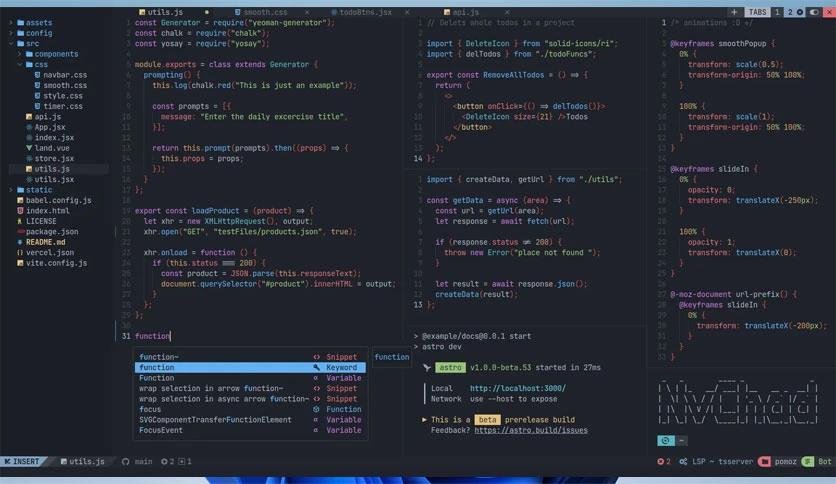836x484 pixels.
Task: Expand the components folder
Action: [x=55, y=54]
